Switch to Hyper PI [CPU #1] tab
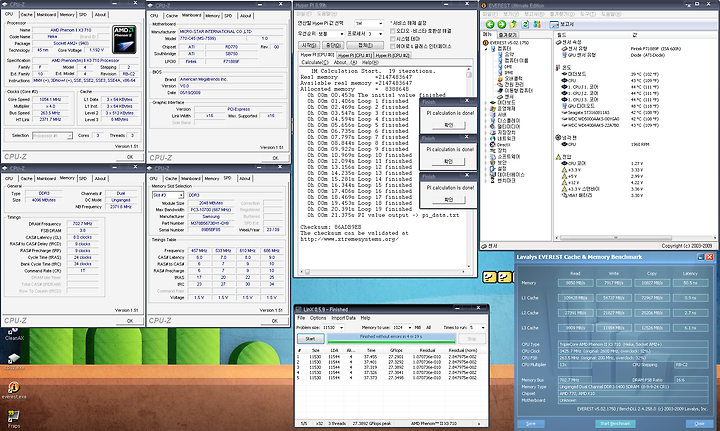 [x=354, y=56]
